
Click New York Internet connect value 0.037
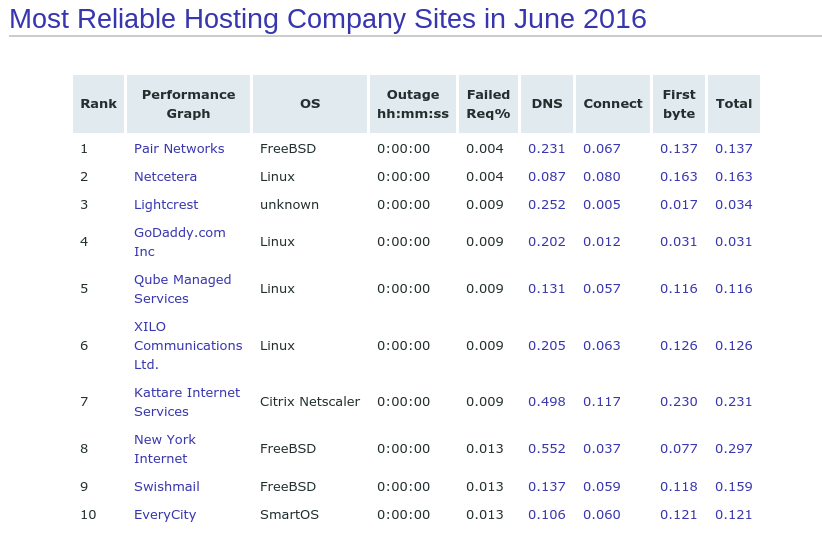tap(601, 449)
